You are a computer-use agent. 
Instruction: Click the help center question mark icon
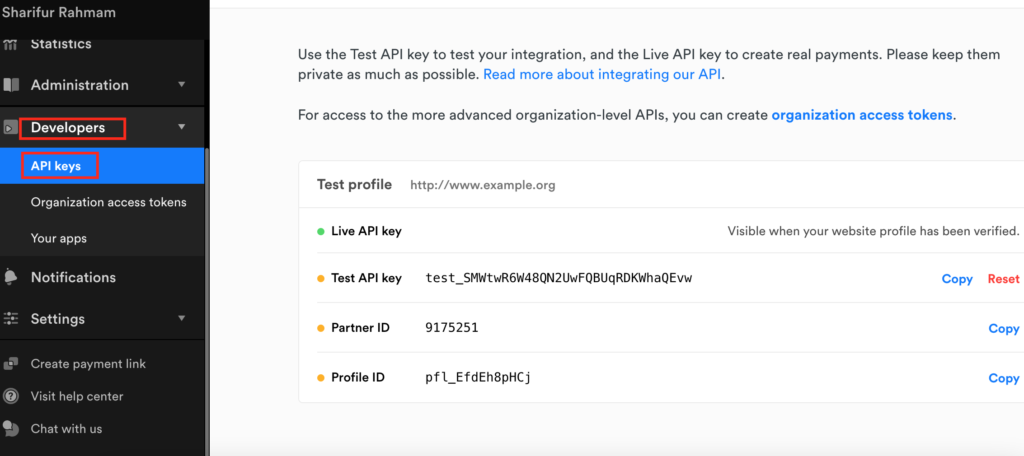pyautogui.click(x=10, y=396)
